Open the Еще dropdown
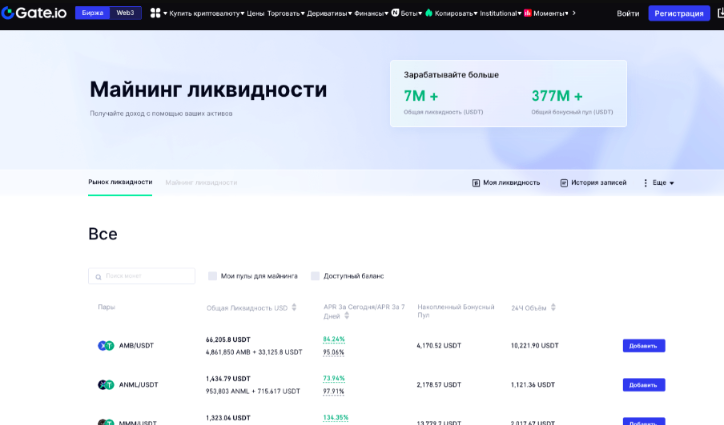The height and width of the screenshot is (425, 724). pos(664,183)
